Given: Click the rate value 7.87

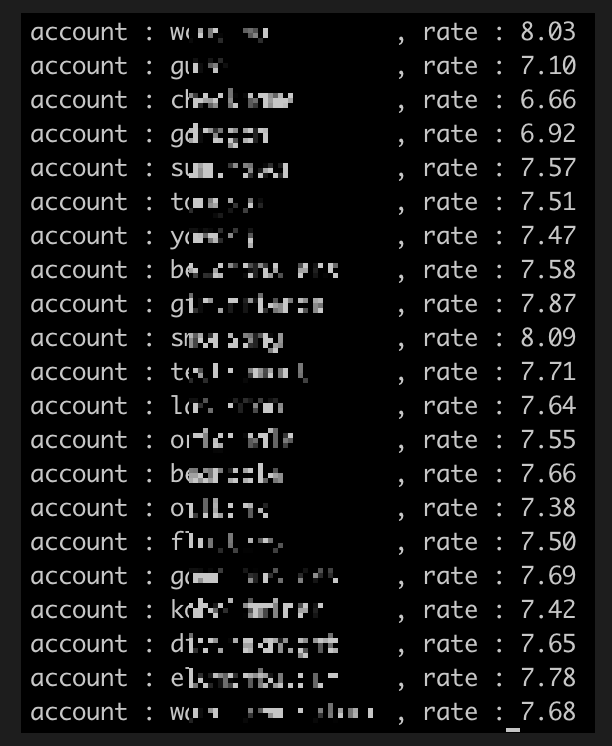Looking at the screenshot, I should tap(548, 304).
